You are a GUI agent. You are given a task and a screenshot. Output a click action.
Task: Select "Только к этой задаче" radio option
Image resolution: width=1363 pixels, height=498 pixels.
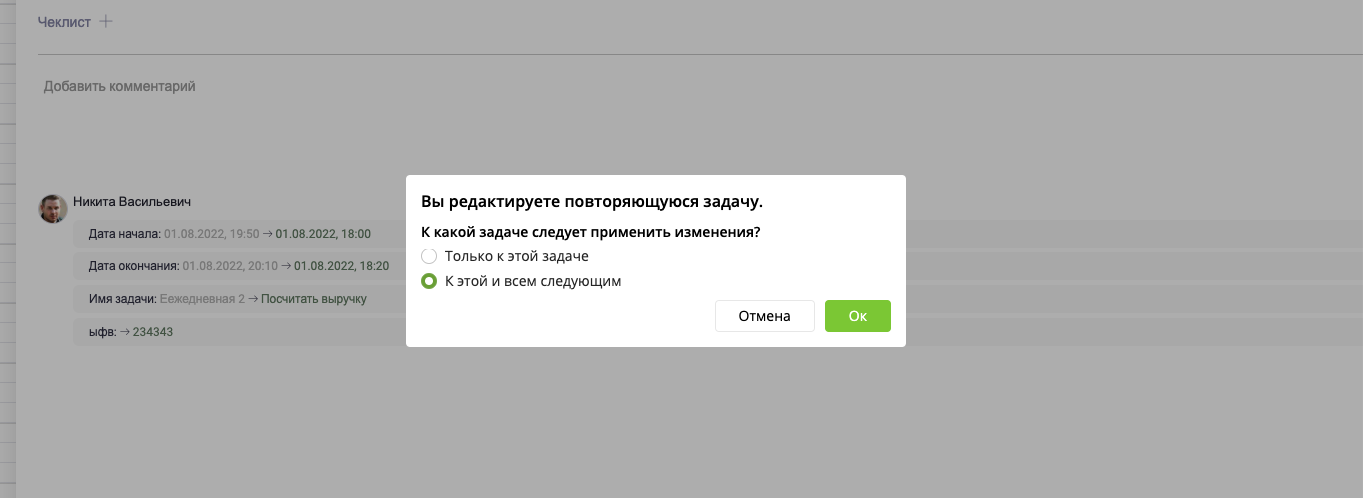429,256
